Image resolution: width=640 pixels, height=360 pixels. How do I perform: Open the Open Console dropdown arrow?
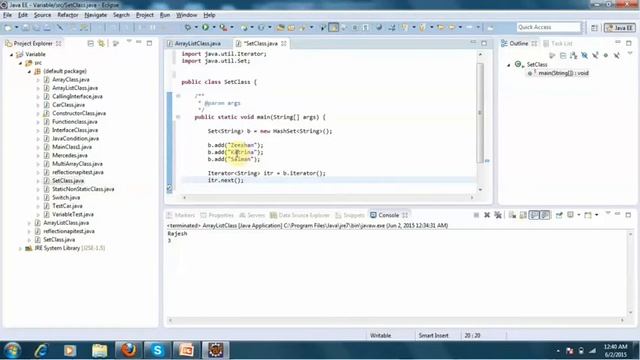[x=596, y=215]
